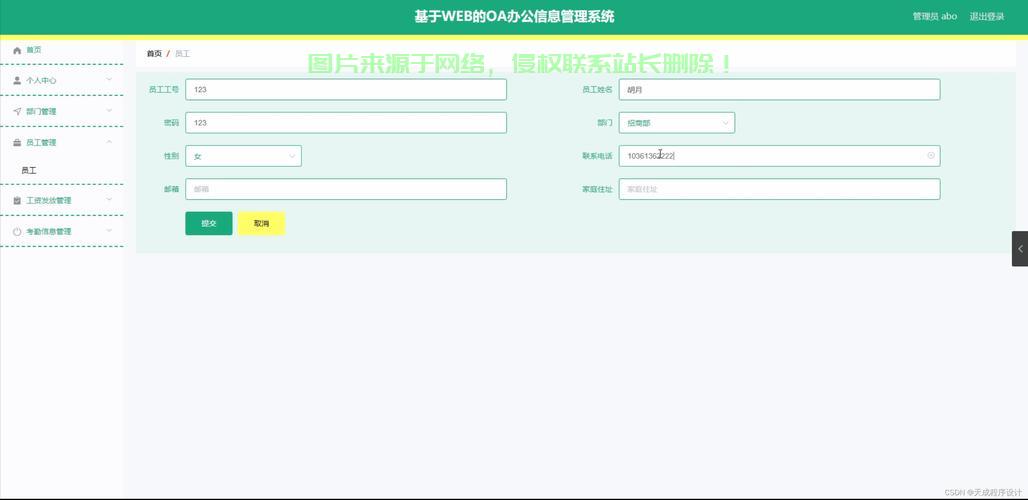Focus the 密码 input field

coord(346,123)
